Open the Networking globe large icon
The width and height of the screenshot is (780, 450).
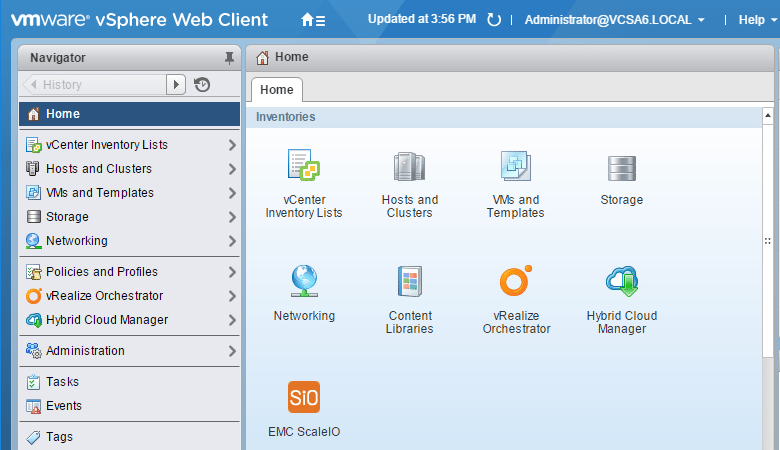[x=304, y=281]
